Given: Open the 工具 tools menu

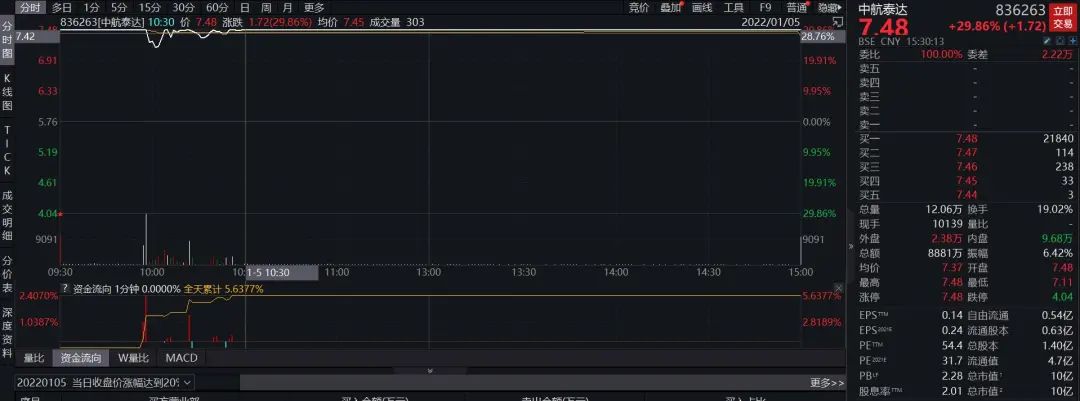Looking at the screenshot, I should point(734,8).
